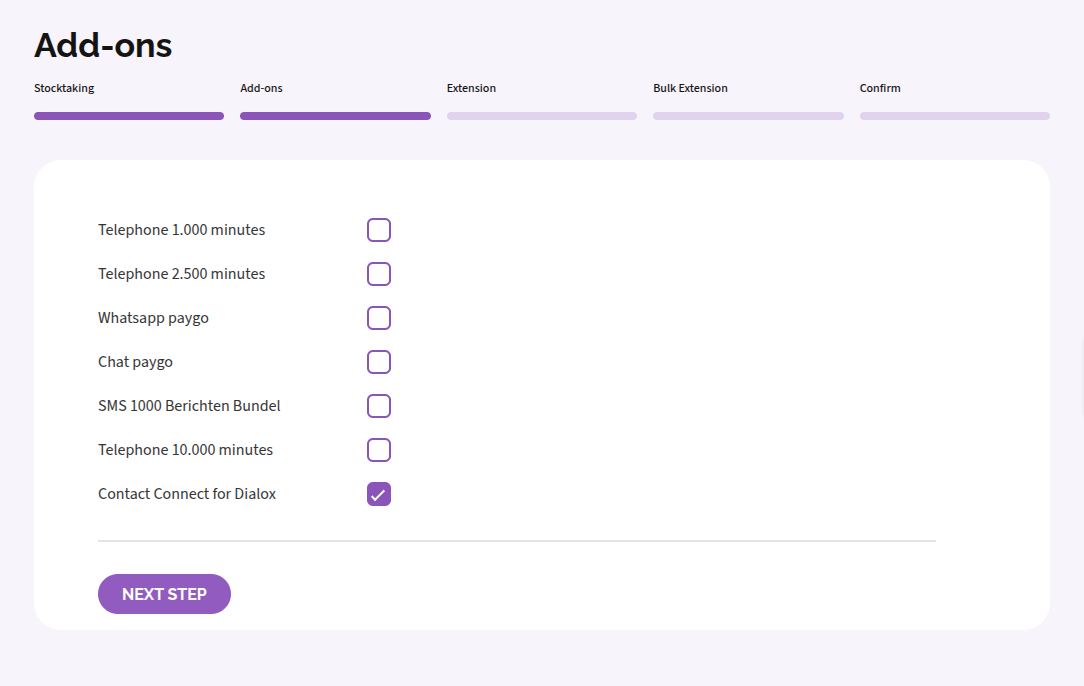
Task: Select the Chat paygo checkbox
Action: (378, 362)
